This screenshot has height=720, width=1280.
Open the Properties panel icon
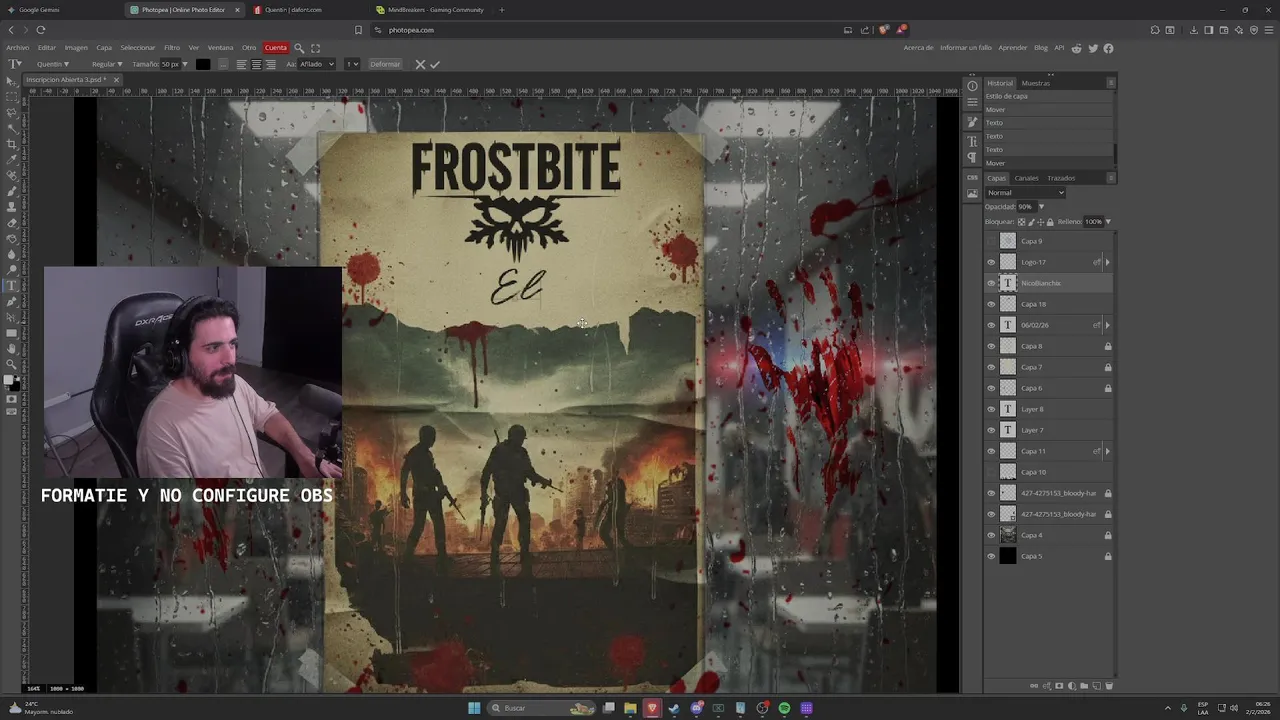click(x=972, y=102)
